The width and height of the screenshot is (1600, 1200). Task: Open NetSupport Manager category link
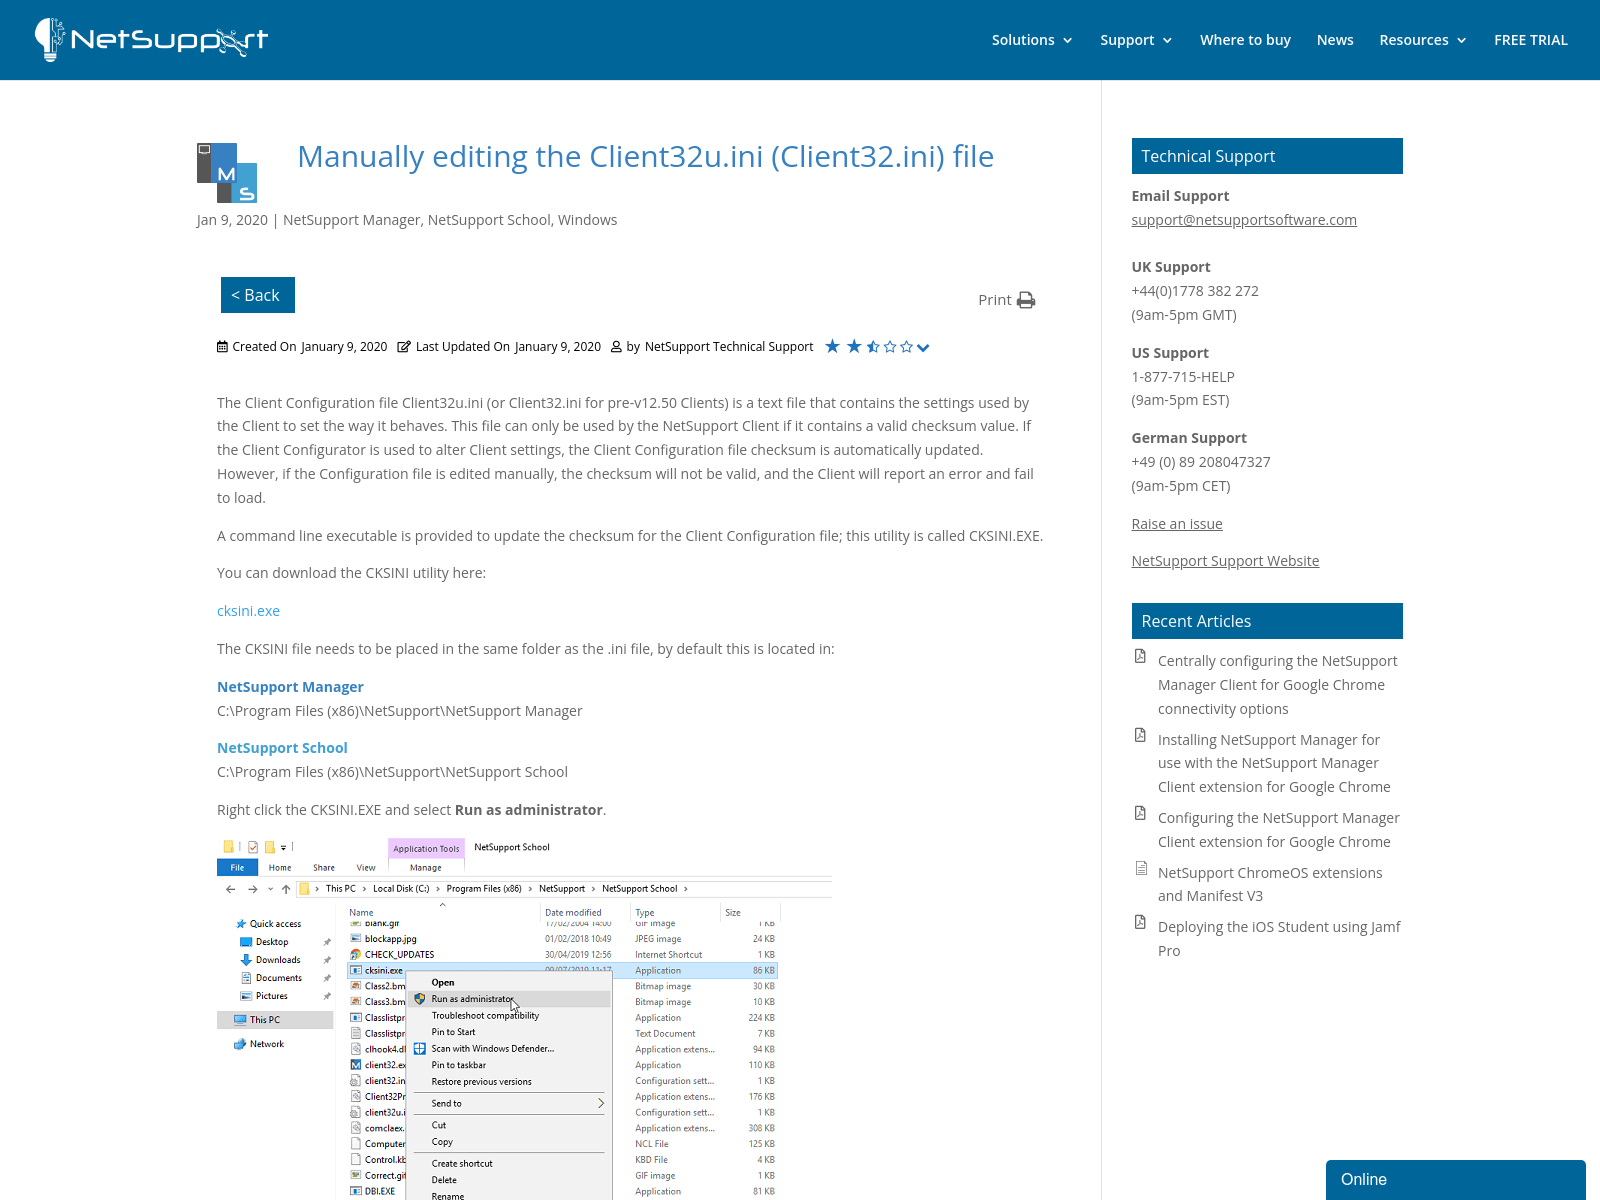pos(352,220)
